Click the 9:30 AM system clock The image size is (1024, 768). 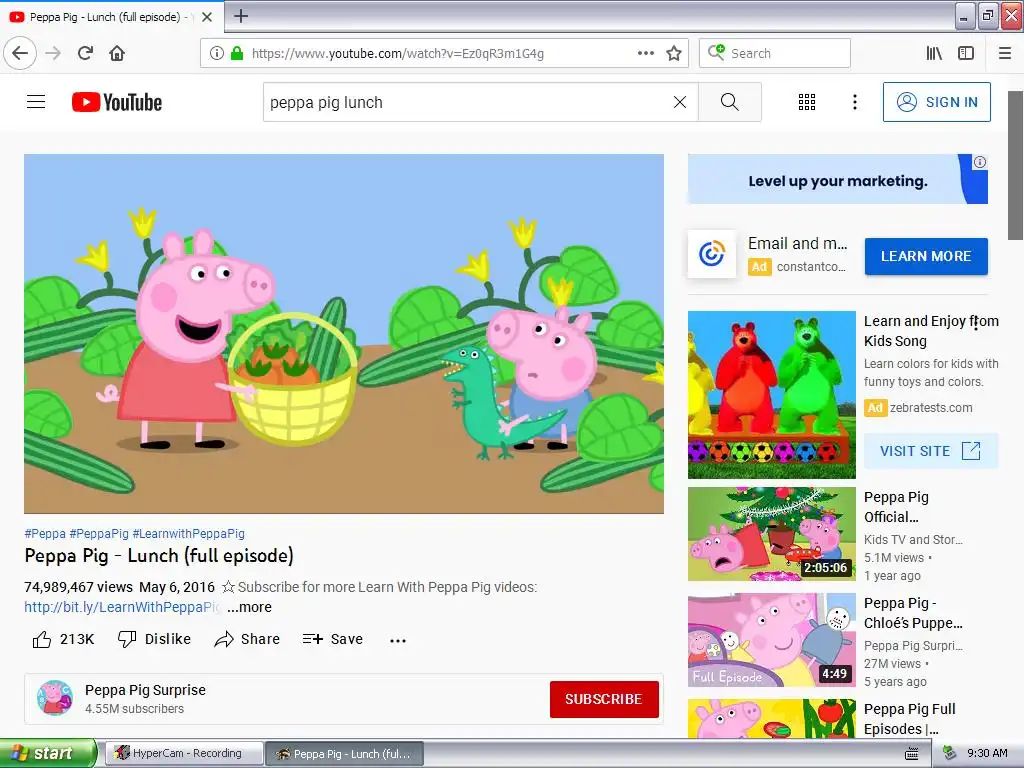tap(987, 753)
